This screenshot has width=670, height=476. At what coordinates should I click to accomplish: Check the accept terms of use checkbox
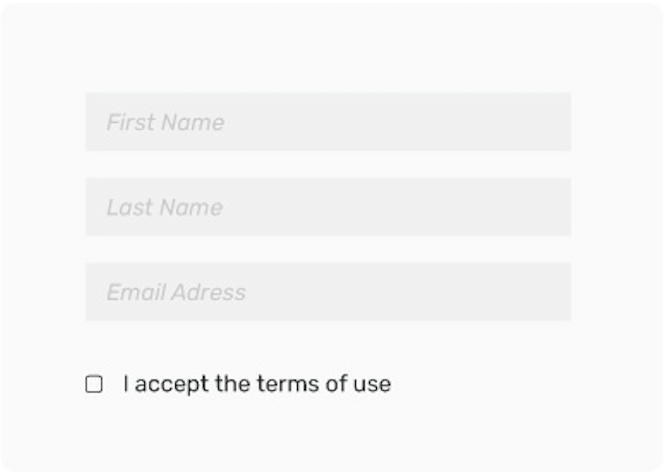(94, 384)
